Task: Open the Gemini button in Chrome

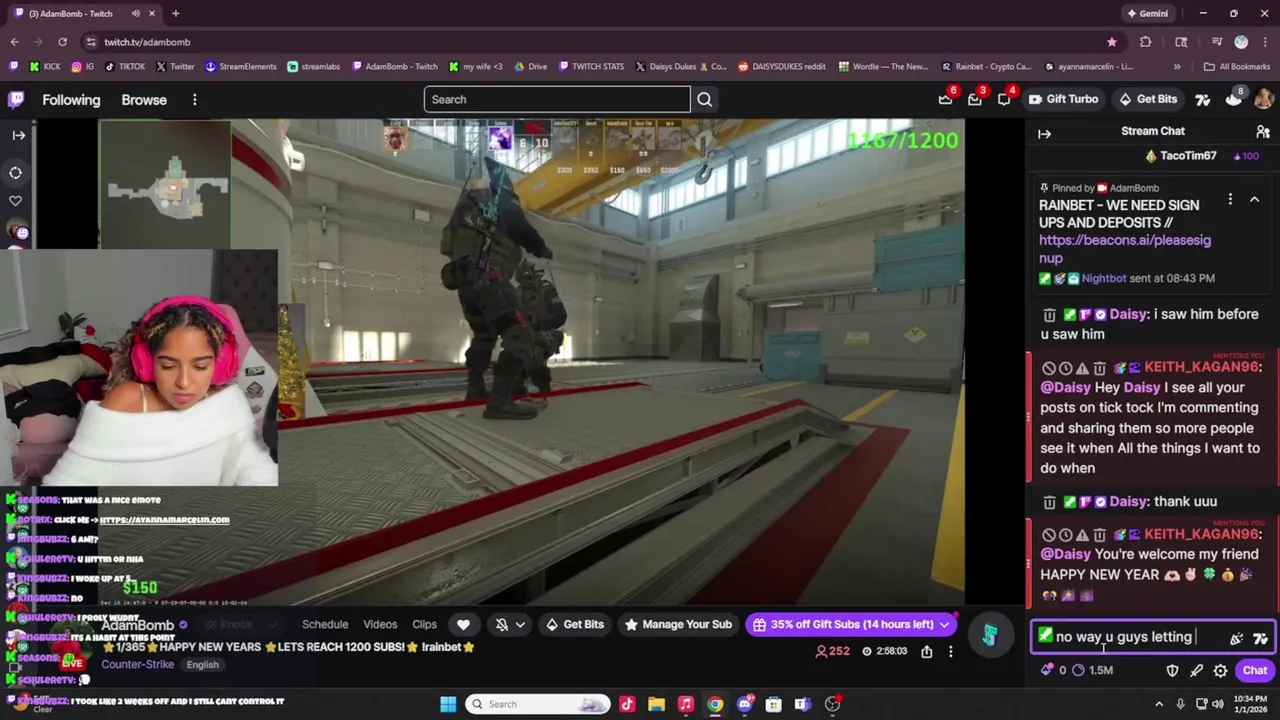Action: click(1148, 14)
